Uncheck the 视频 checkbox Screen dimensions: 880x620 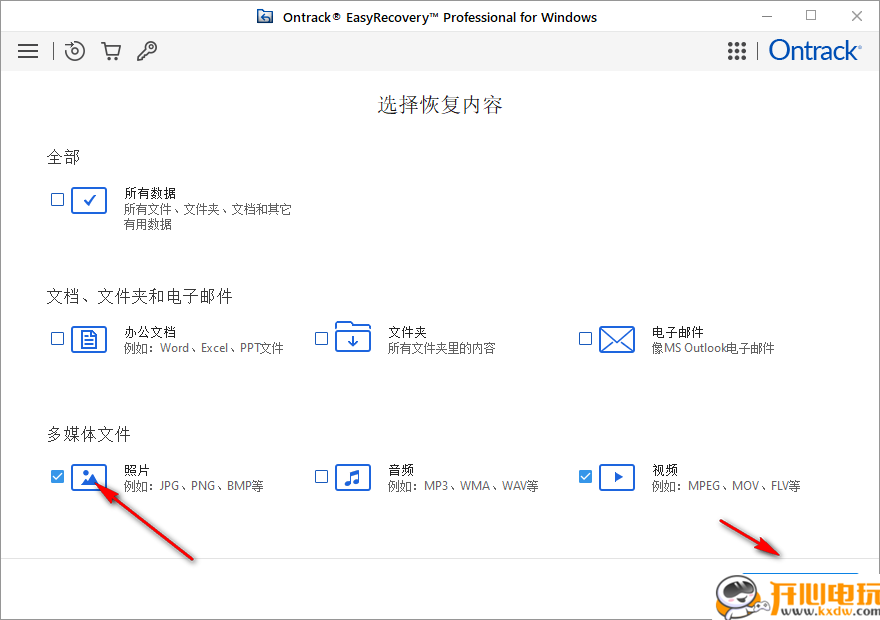[x=585, y=476]
